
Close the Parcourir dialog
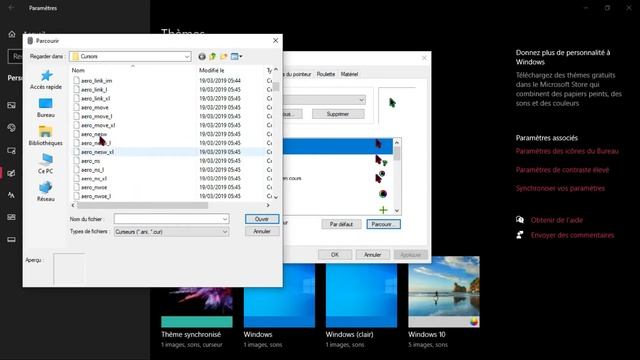tap(276, 40)
